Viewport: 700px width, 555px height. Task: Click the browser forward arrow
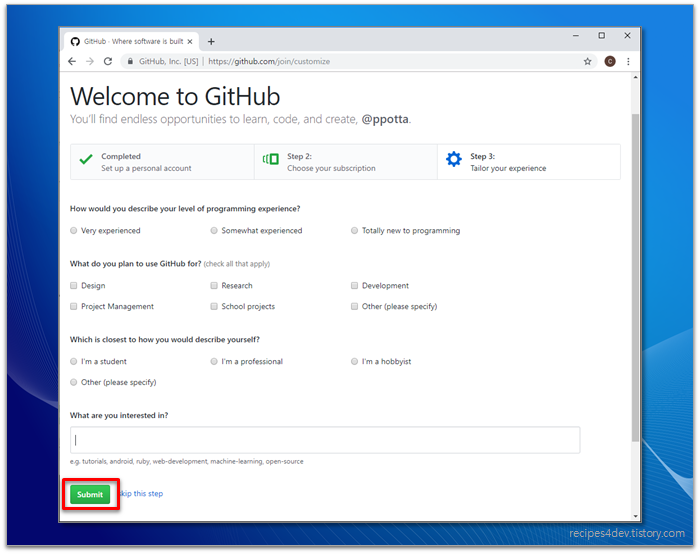90,61
